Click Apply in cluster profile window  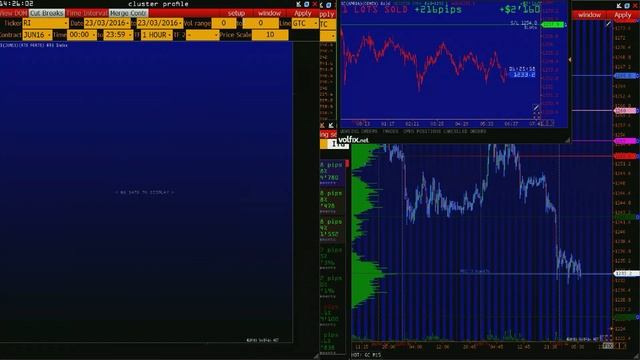pyautogui.click(x=303, y=13)
